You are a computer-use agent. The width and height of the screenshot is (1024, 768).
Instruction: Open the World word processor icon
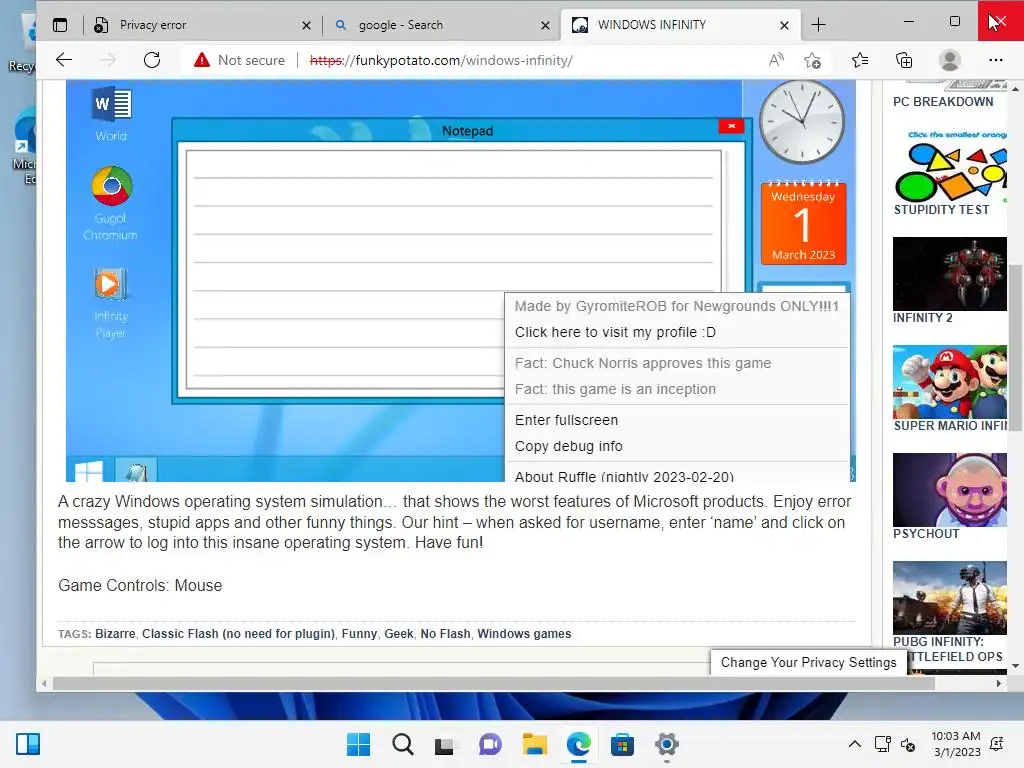click(112, 113)
